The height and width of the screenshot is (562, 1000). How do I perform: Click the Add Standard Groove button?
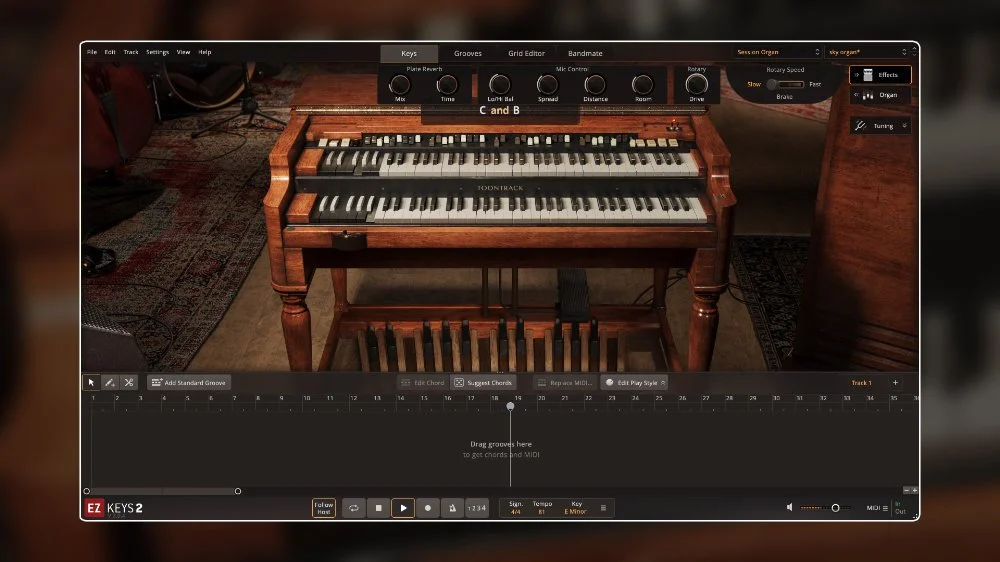pyautogui.click(x=189, y=382)
